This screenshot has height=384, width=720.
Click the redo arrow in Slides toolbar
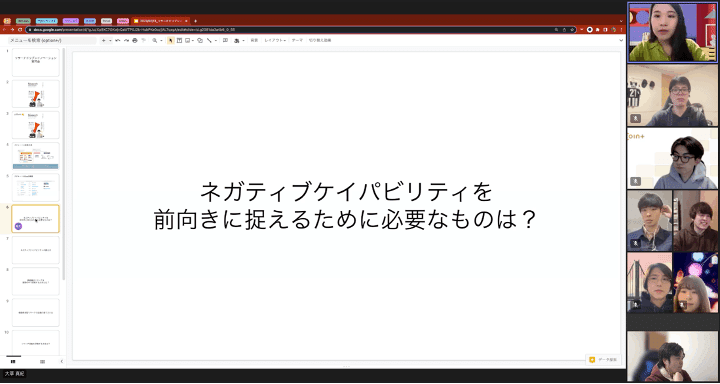click(126, 40)
